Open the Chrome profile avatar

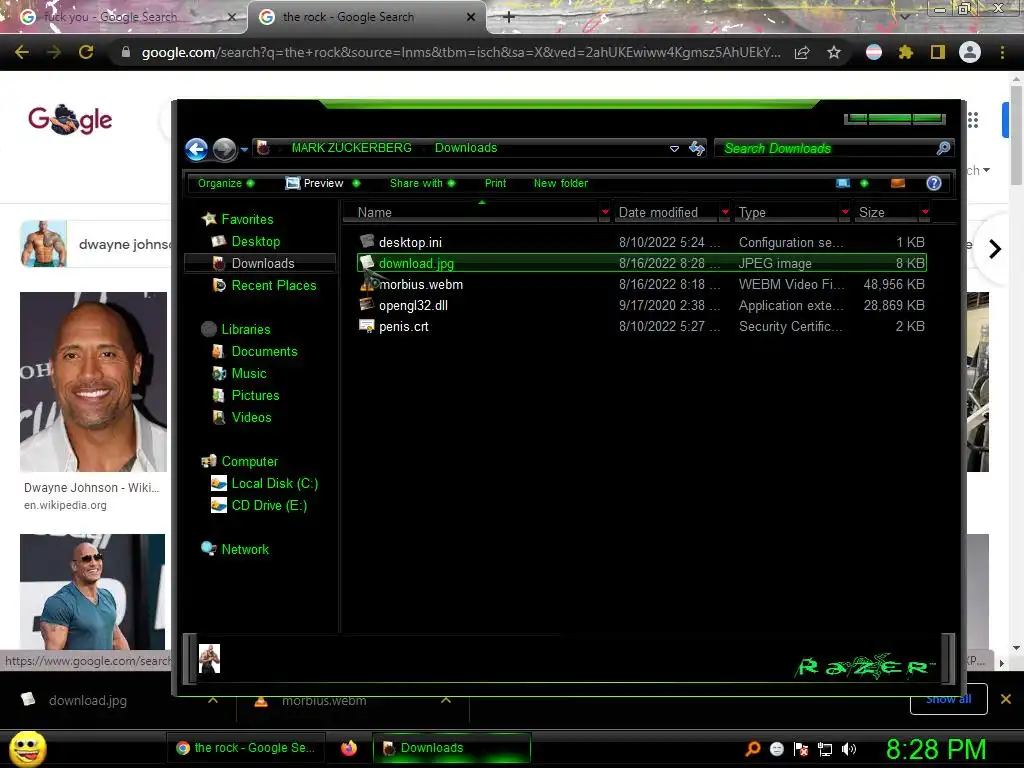[970, 52]
